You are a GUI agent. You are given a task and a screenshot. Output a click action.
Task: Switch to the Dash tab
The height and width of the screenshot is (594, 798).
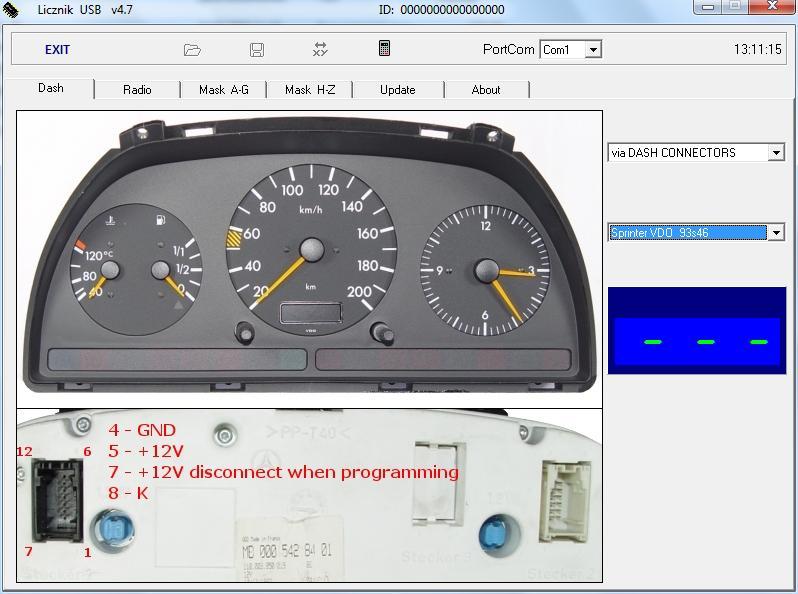50,88
